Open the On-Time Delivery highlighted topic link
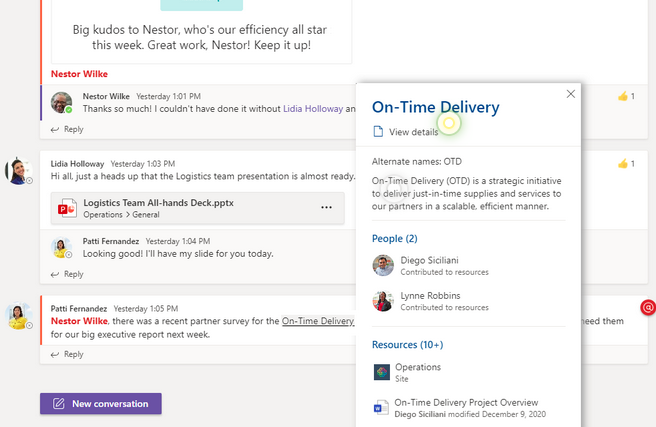Image resolution: width=656 pixels, height=427 pixels. pyautogui.click(x=318, y=321)
